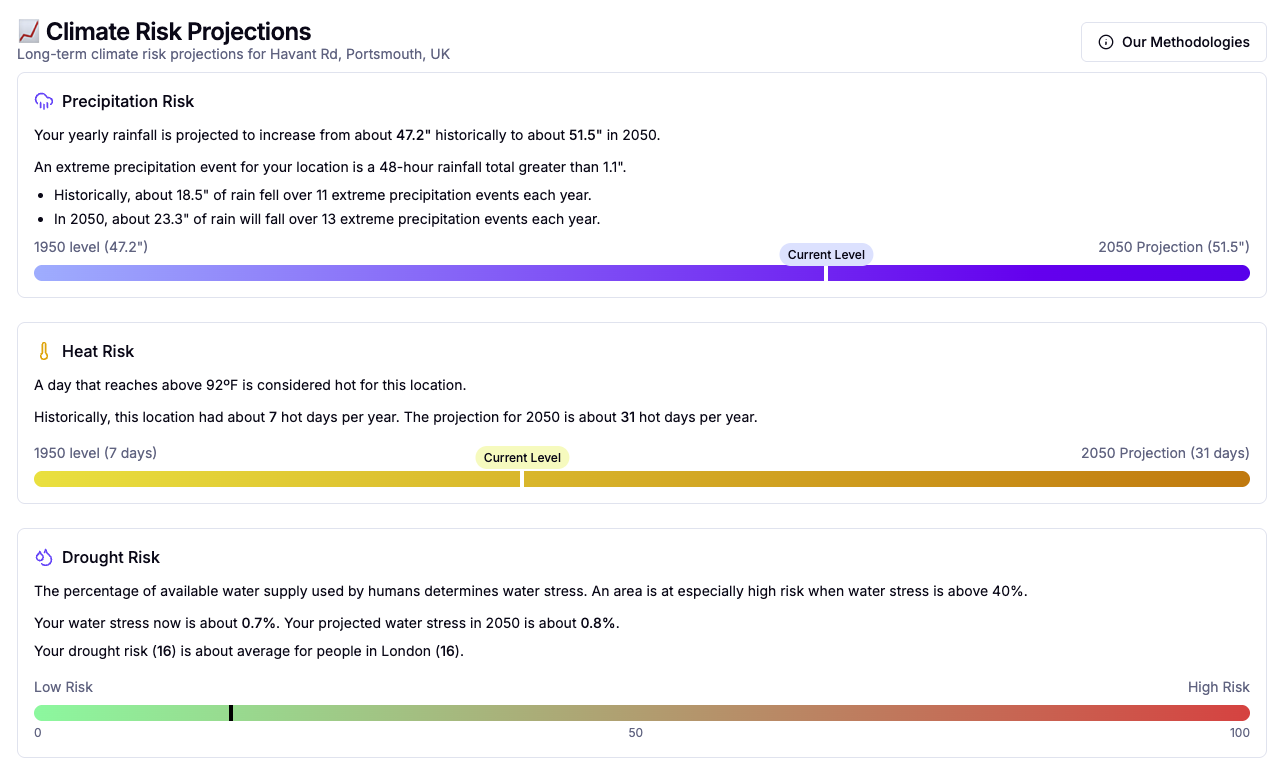Screen dimensions: 1274x775
Task: Click the Current Level label on precipitation bar
Action: click(x=826, y=254)
